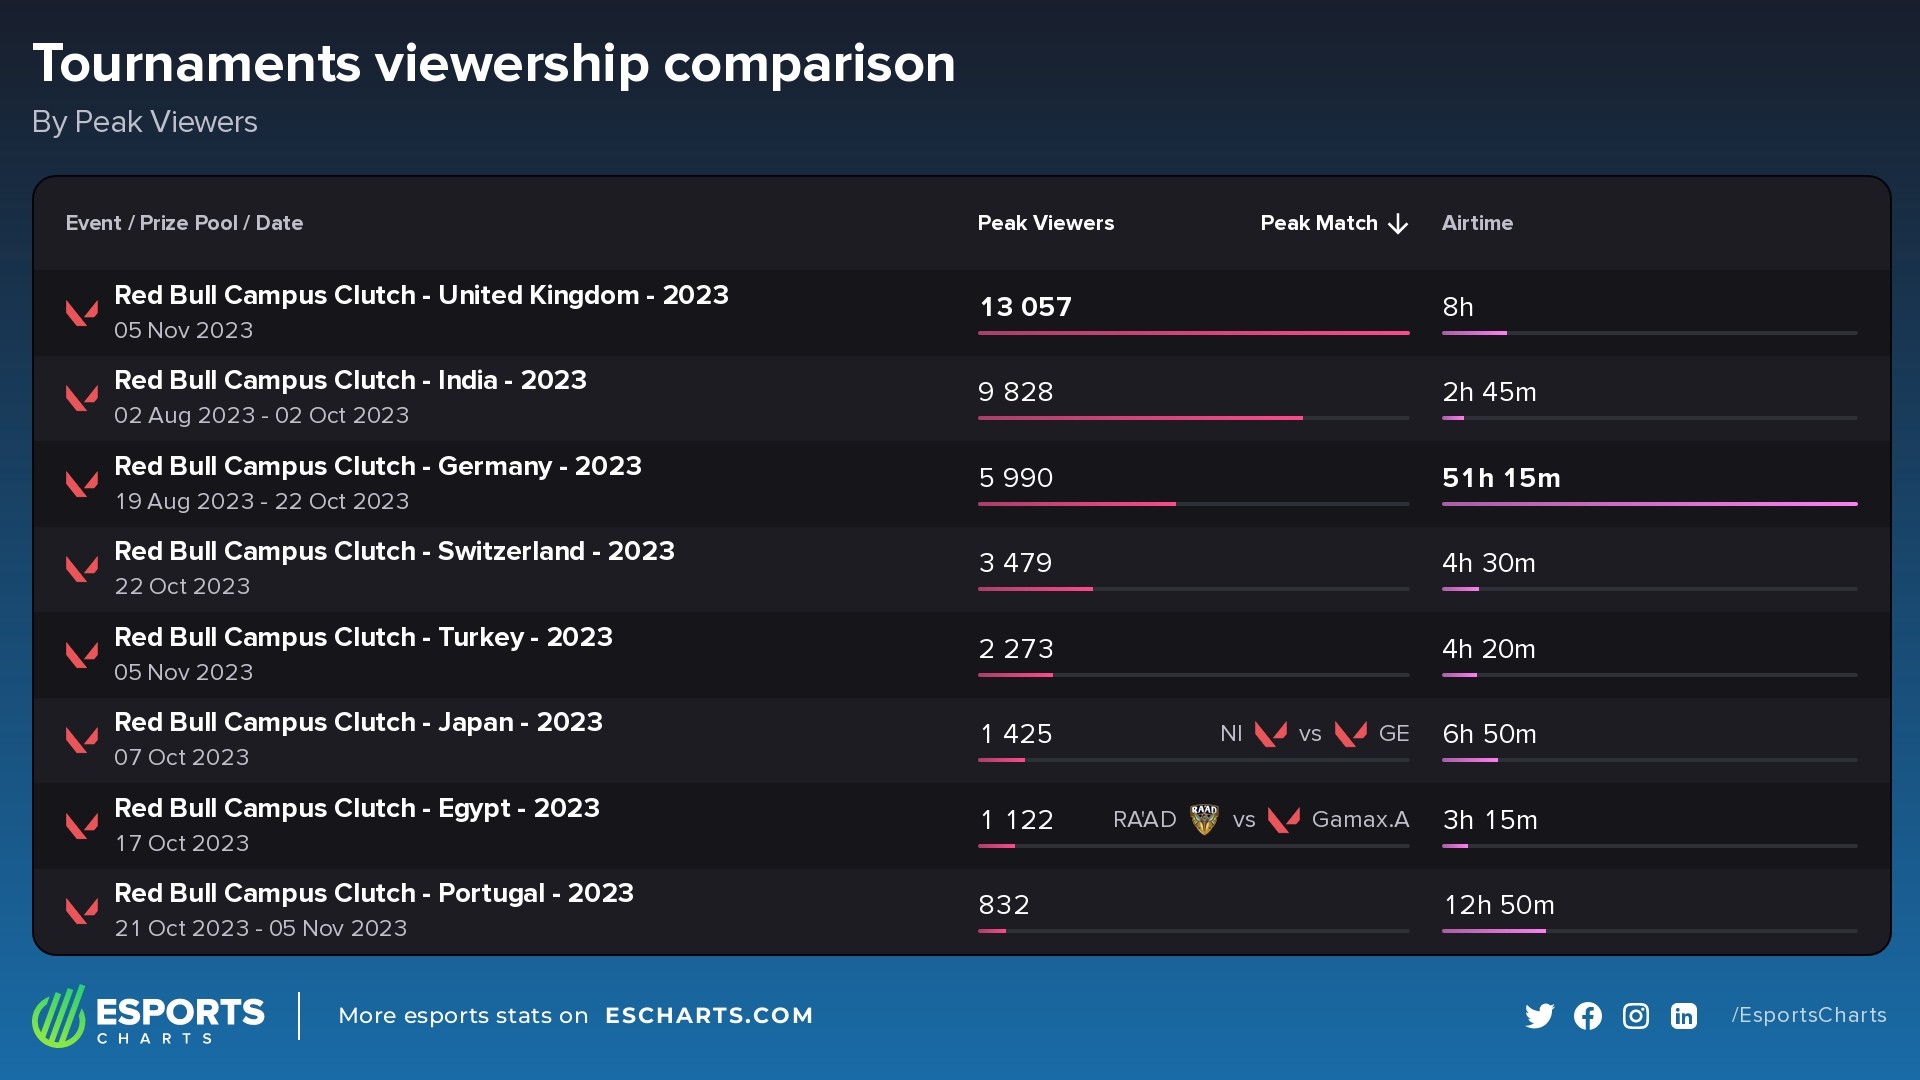Click the Valorant icon beside Germany event
The image size is (1920, 1080).
tap(82, 484)
